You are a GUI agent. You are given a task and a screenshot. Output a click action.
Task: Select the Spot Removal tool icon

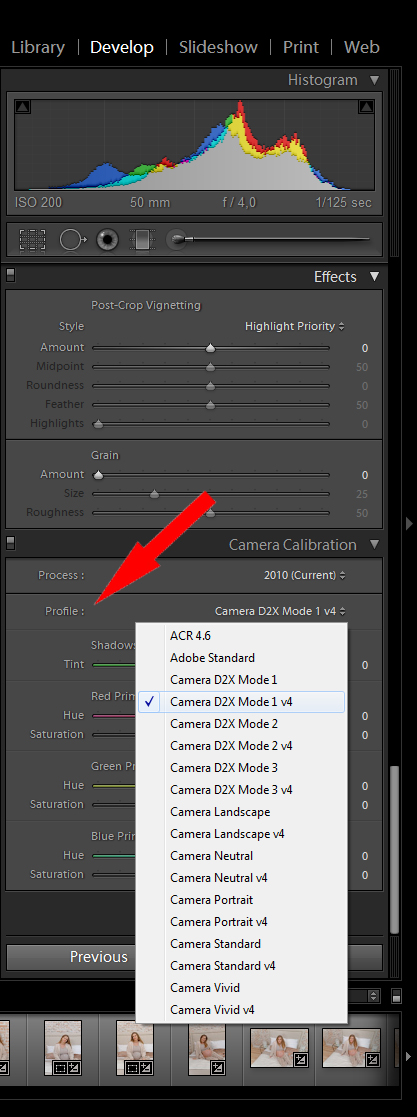coord(72,239)
